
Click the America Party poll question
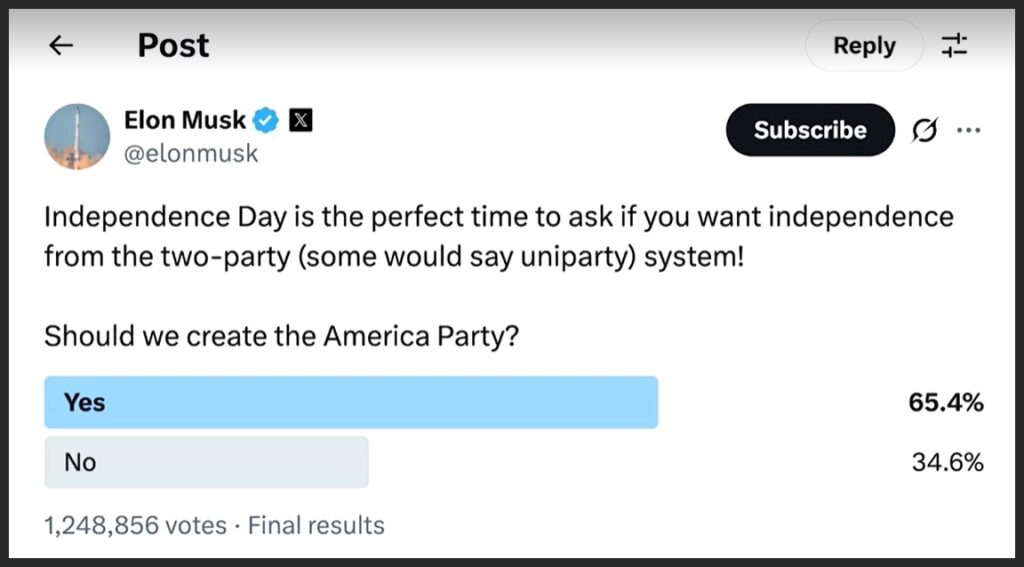281,337
